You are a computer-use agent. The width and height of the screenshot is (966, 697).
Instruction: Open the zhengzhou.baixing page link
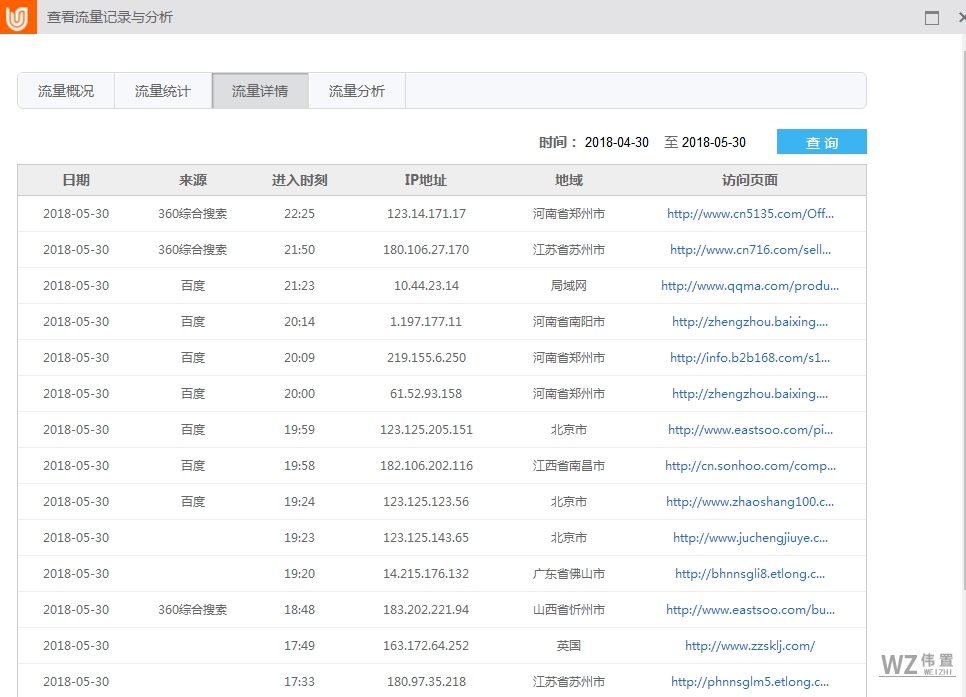[x=752, y=321]
